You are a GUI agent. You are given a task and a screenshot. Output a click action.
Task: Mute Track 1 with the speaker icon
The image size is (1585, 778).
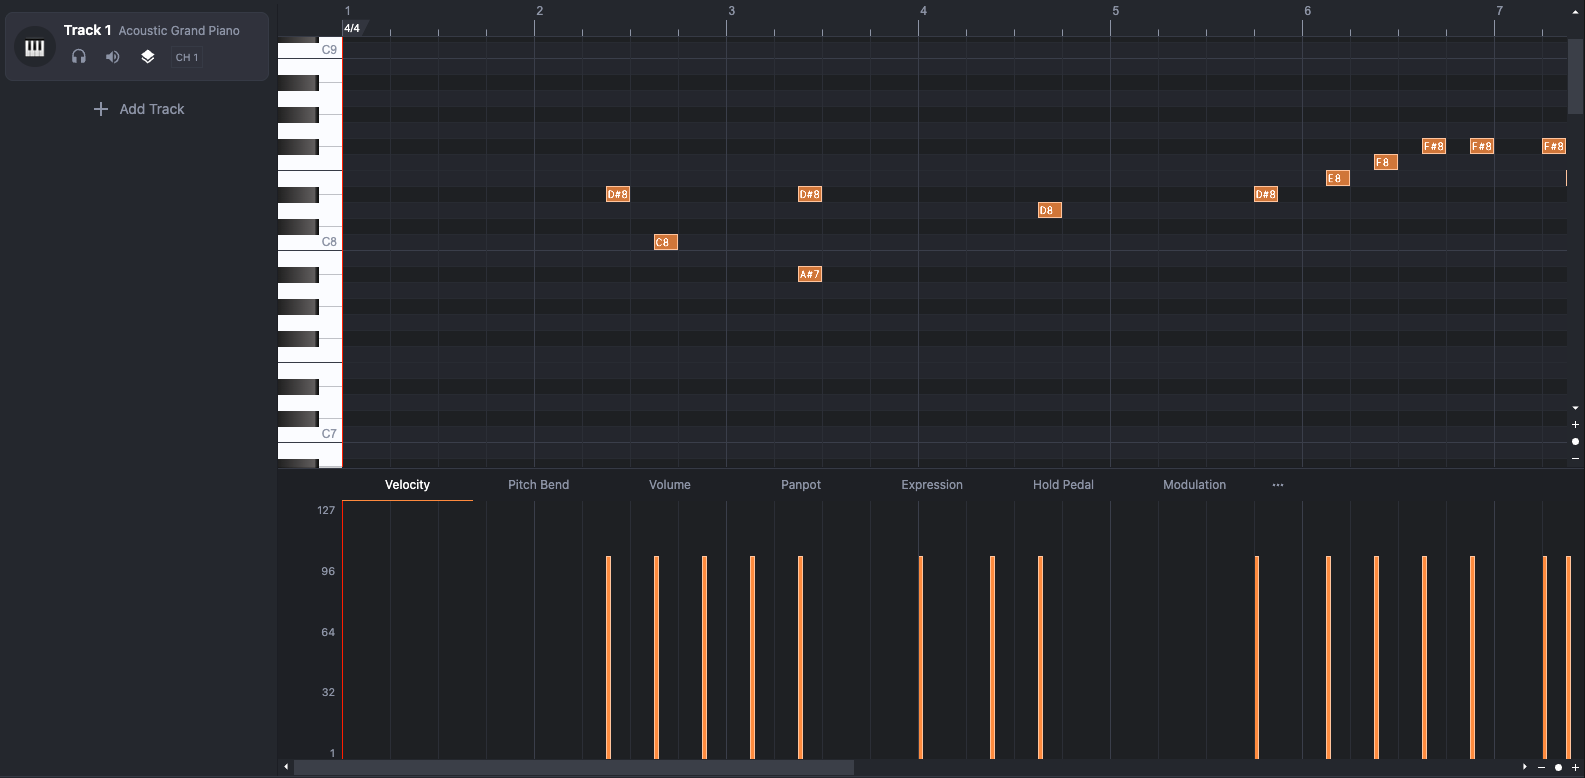pos(113,57)
